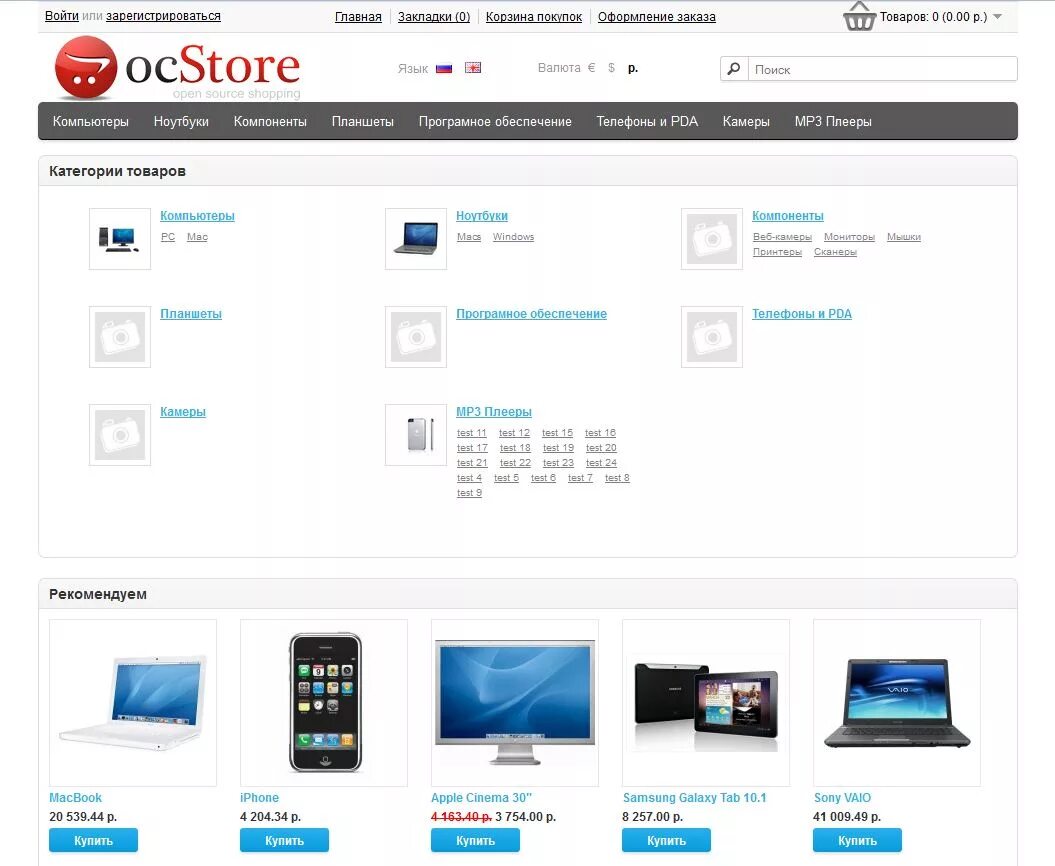Viewport: 1055px width, 866px height.
Task: Open MP3 Плееры category thumbnail
Action: coord(416,435)
